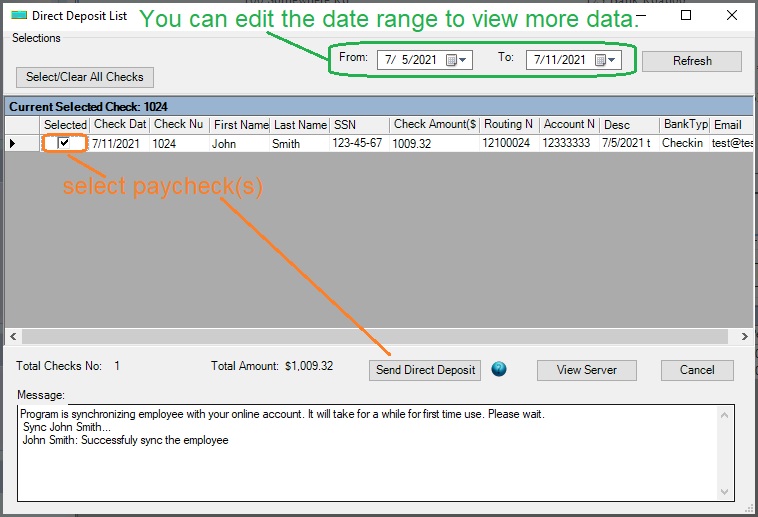This screenshot has width=758, height=517.
Task: Send the Direct Deposit
Action: pyautogui.click(x=425, y=370)
